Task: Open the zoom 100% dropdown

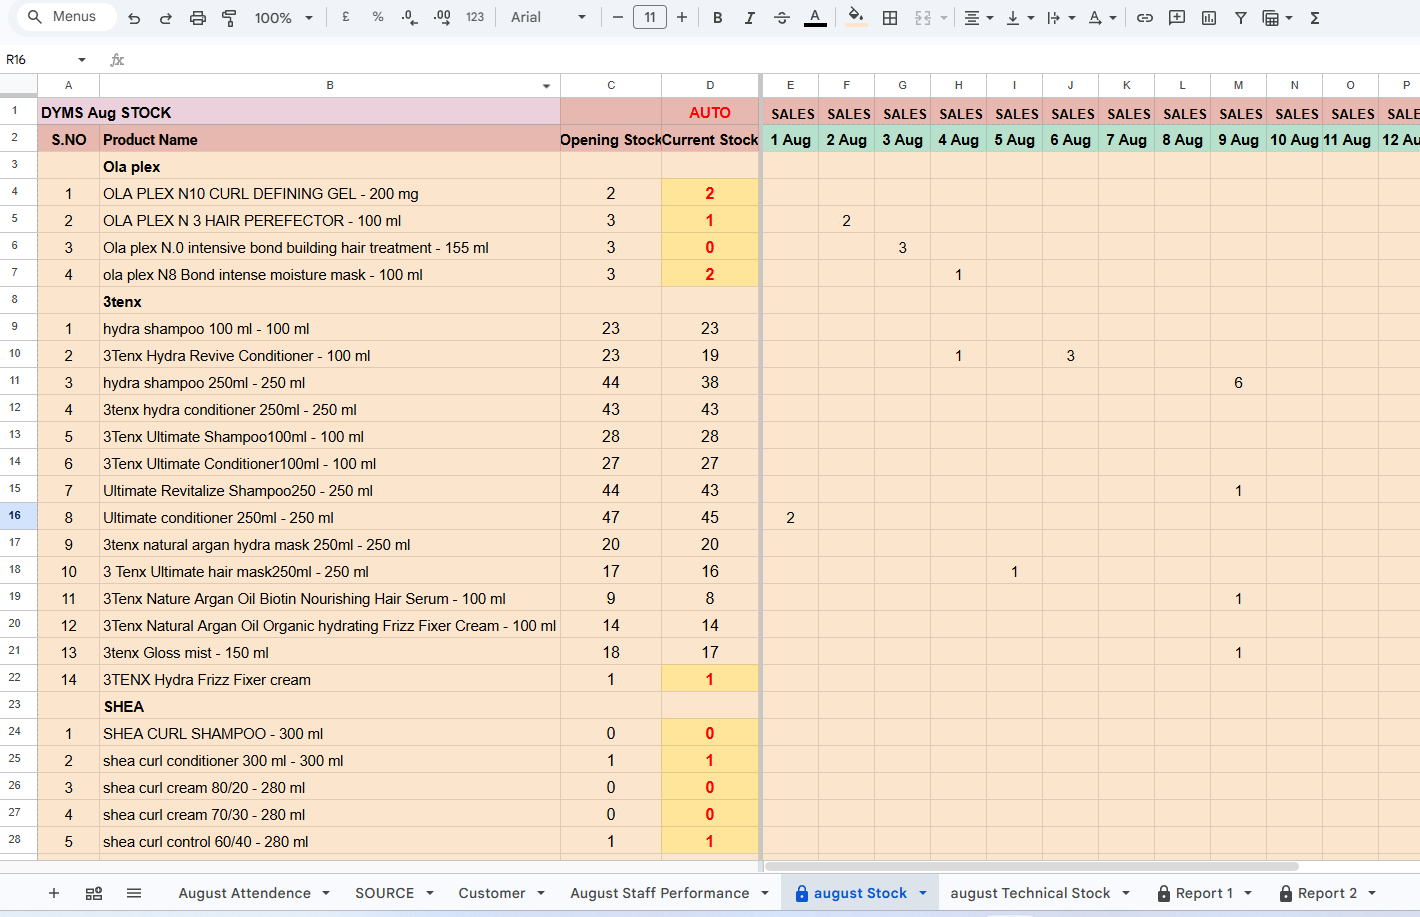Action: tap(283, 18)
